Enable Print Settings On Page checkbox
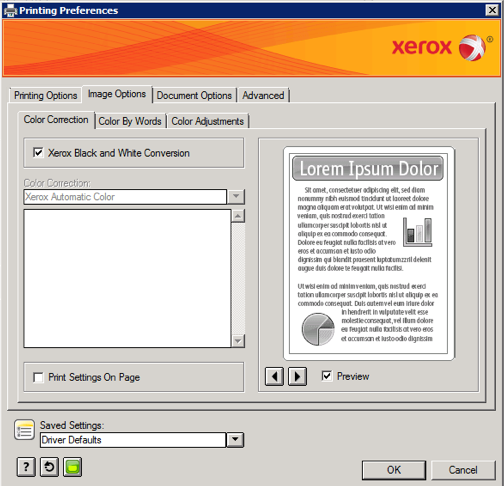 [38, 378]
